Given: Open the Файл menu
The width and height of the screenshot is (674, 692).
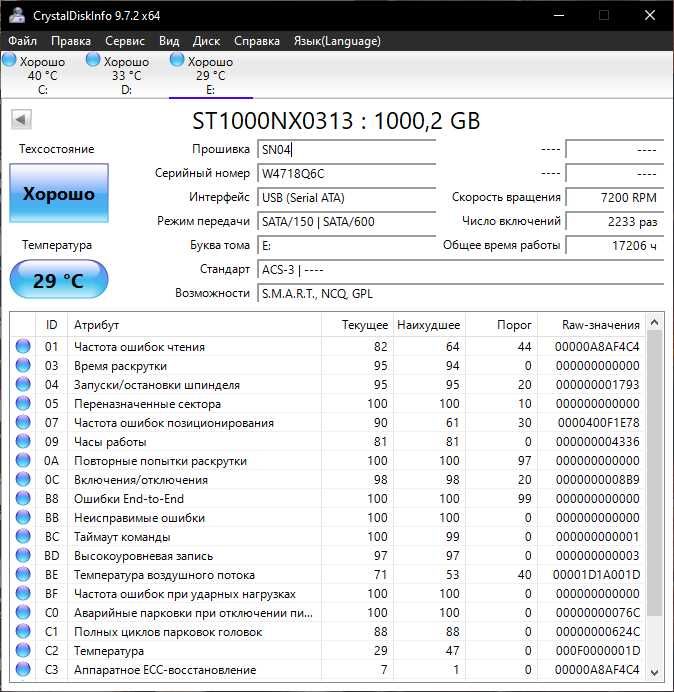Looking at the screenshot, I should (23, 41).
